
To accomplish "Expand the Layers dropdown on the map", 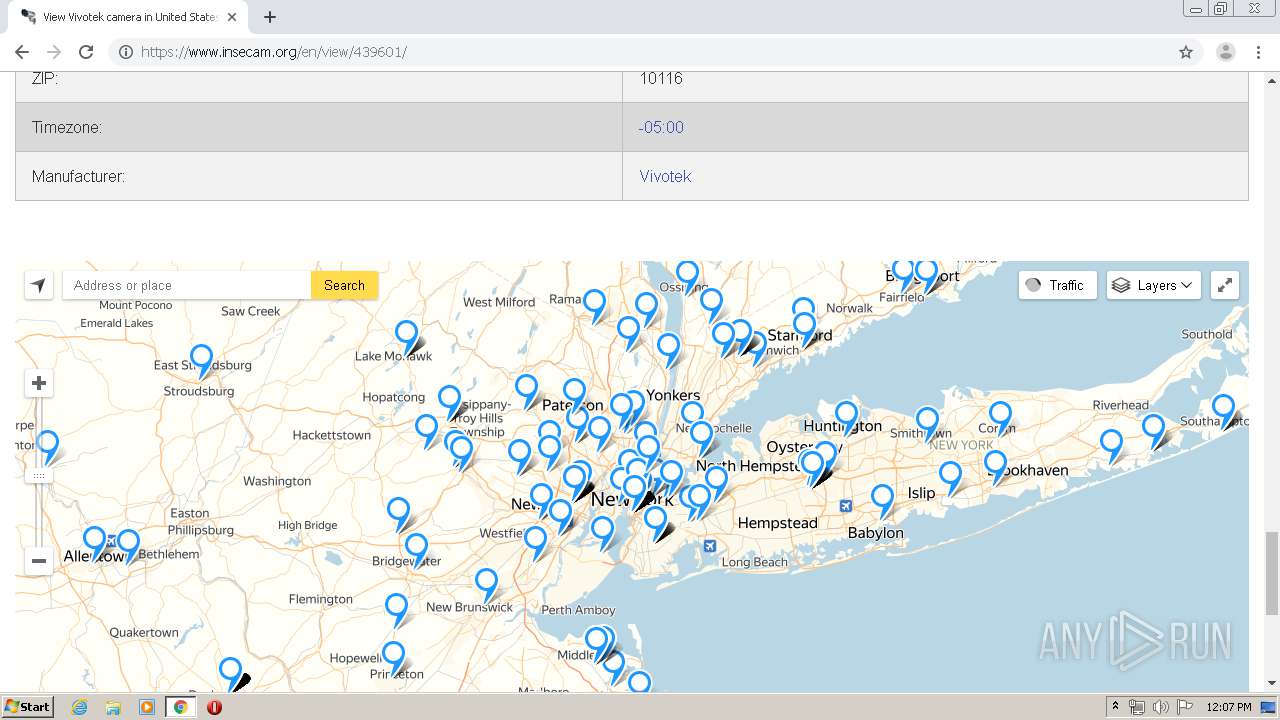I will point(1154,285).
